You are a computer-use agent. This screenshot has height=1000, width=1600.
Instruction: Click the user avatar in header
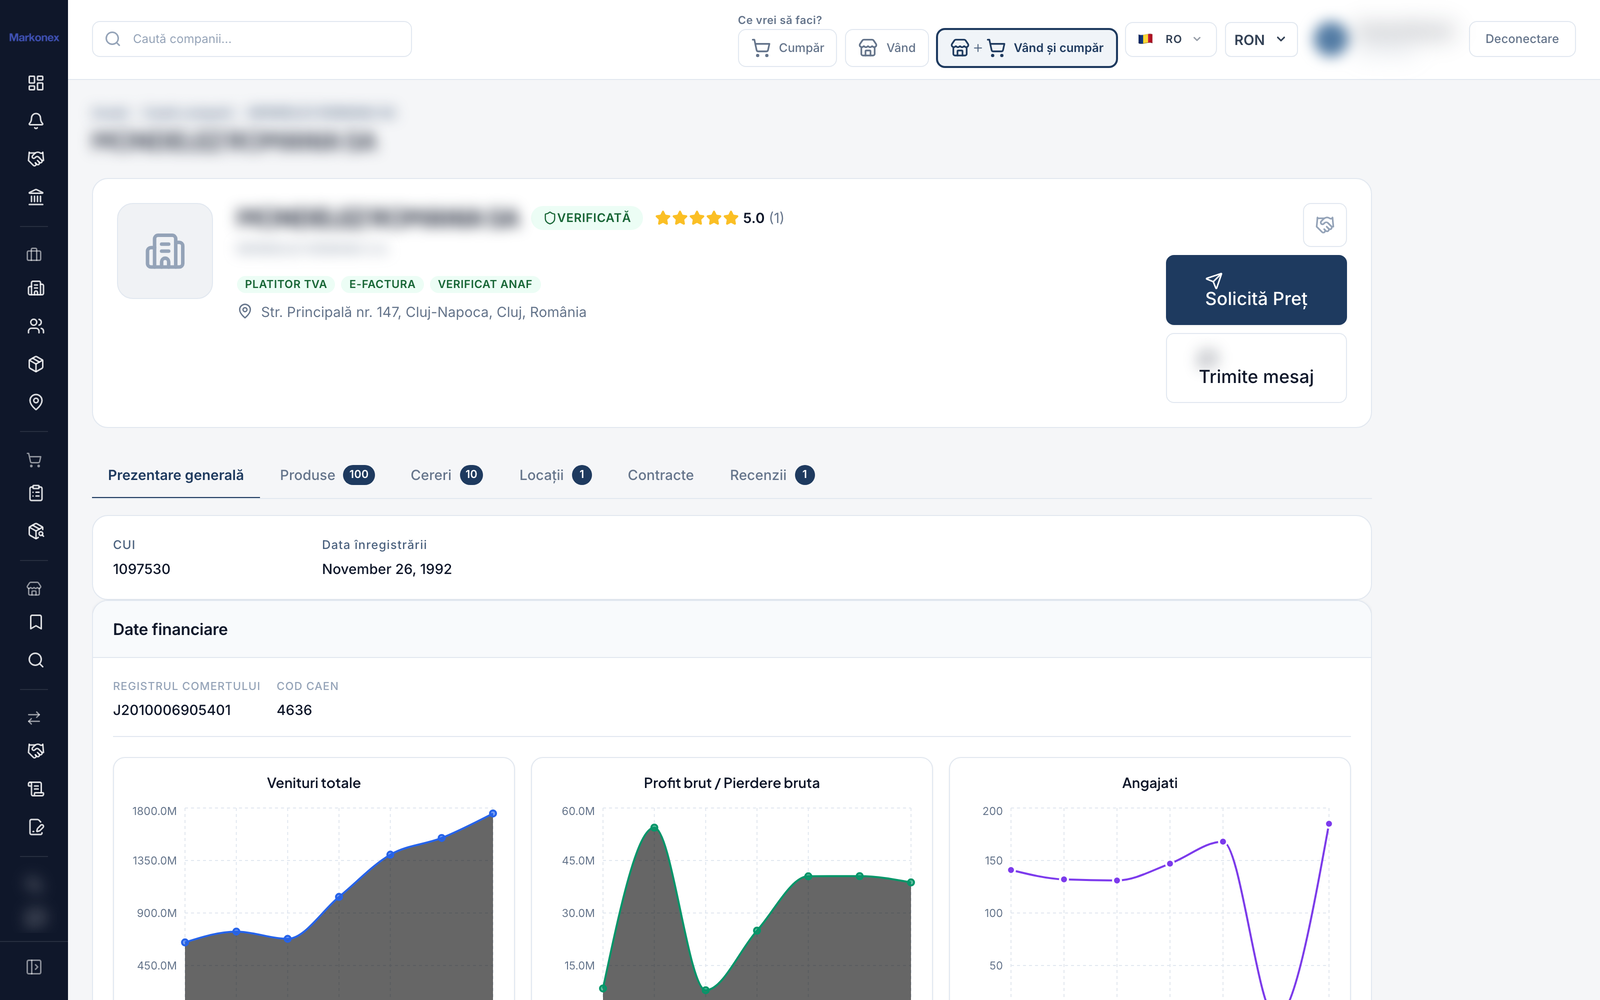pyautogui.click(x=1331, y=39)
